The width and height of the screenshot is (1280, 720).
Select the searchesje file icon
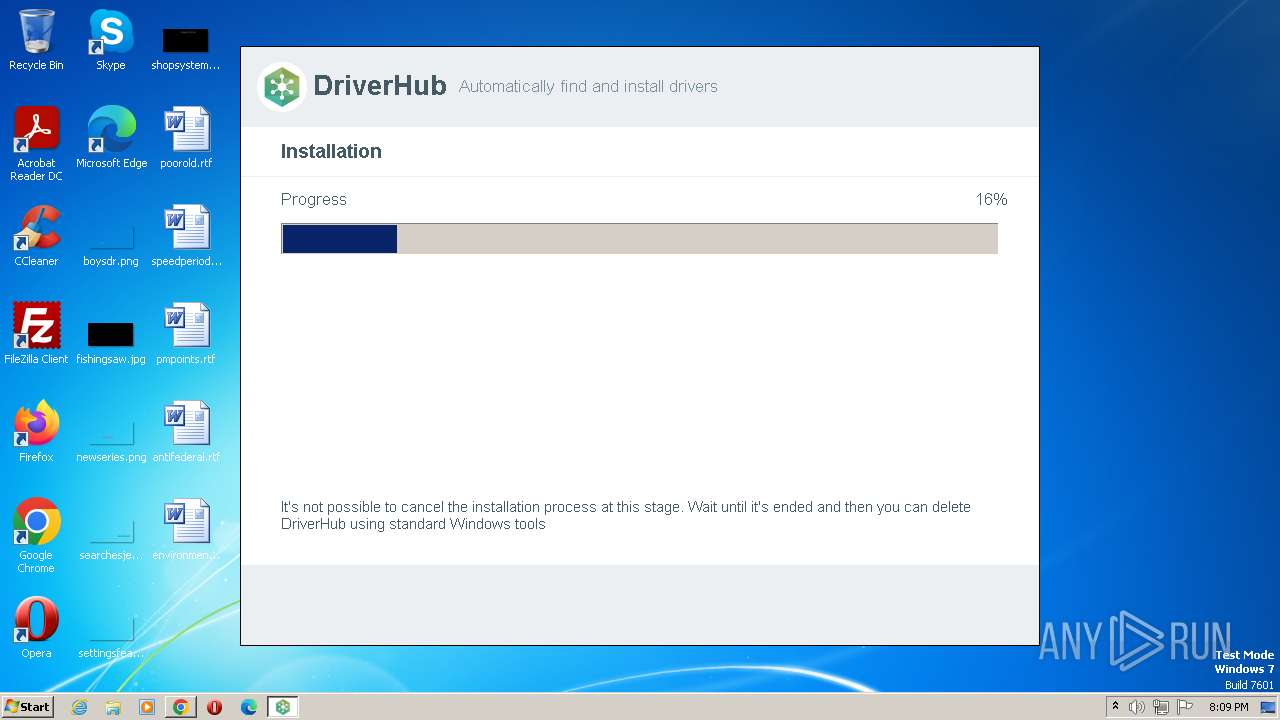pyautogui.click(x=111, y=539)
